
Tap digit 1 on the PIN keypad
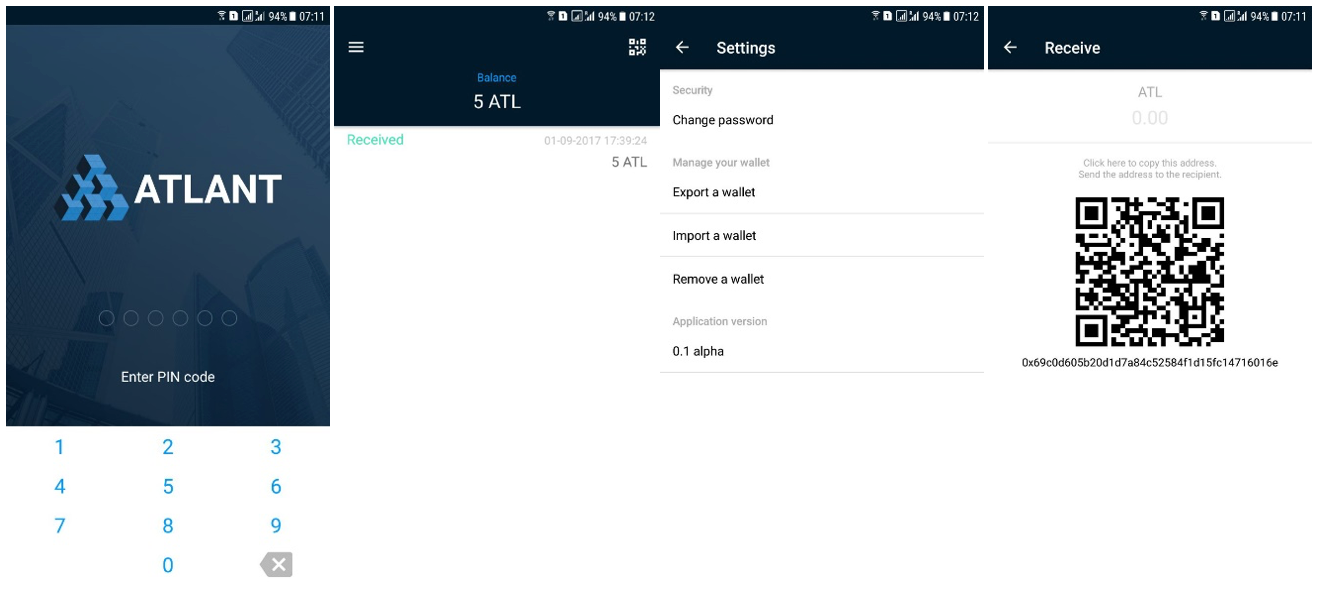coord(59,447)
